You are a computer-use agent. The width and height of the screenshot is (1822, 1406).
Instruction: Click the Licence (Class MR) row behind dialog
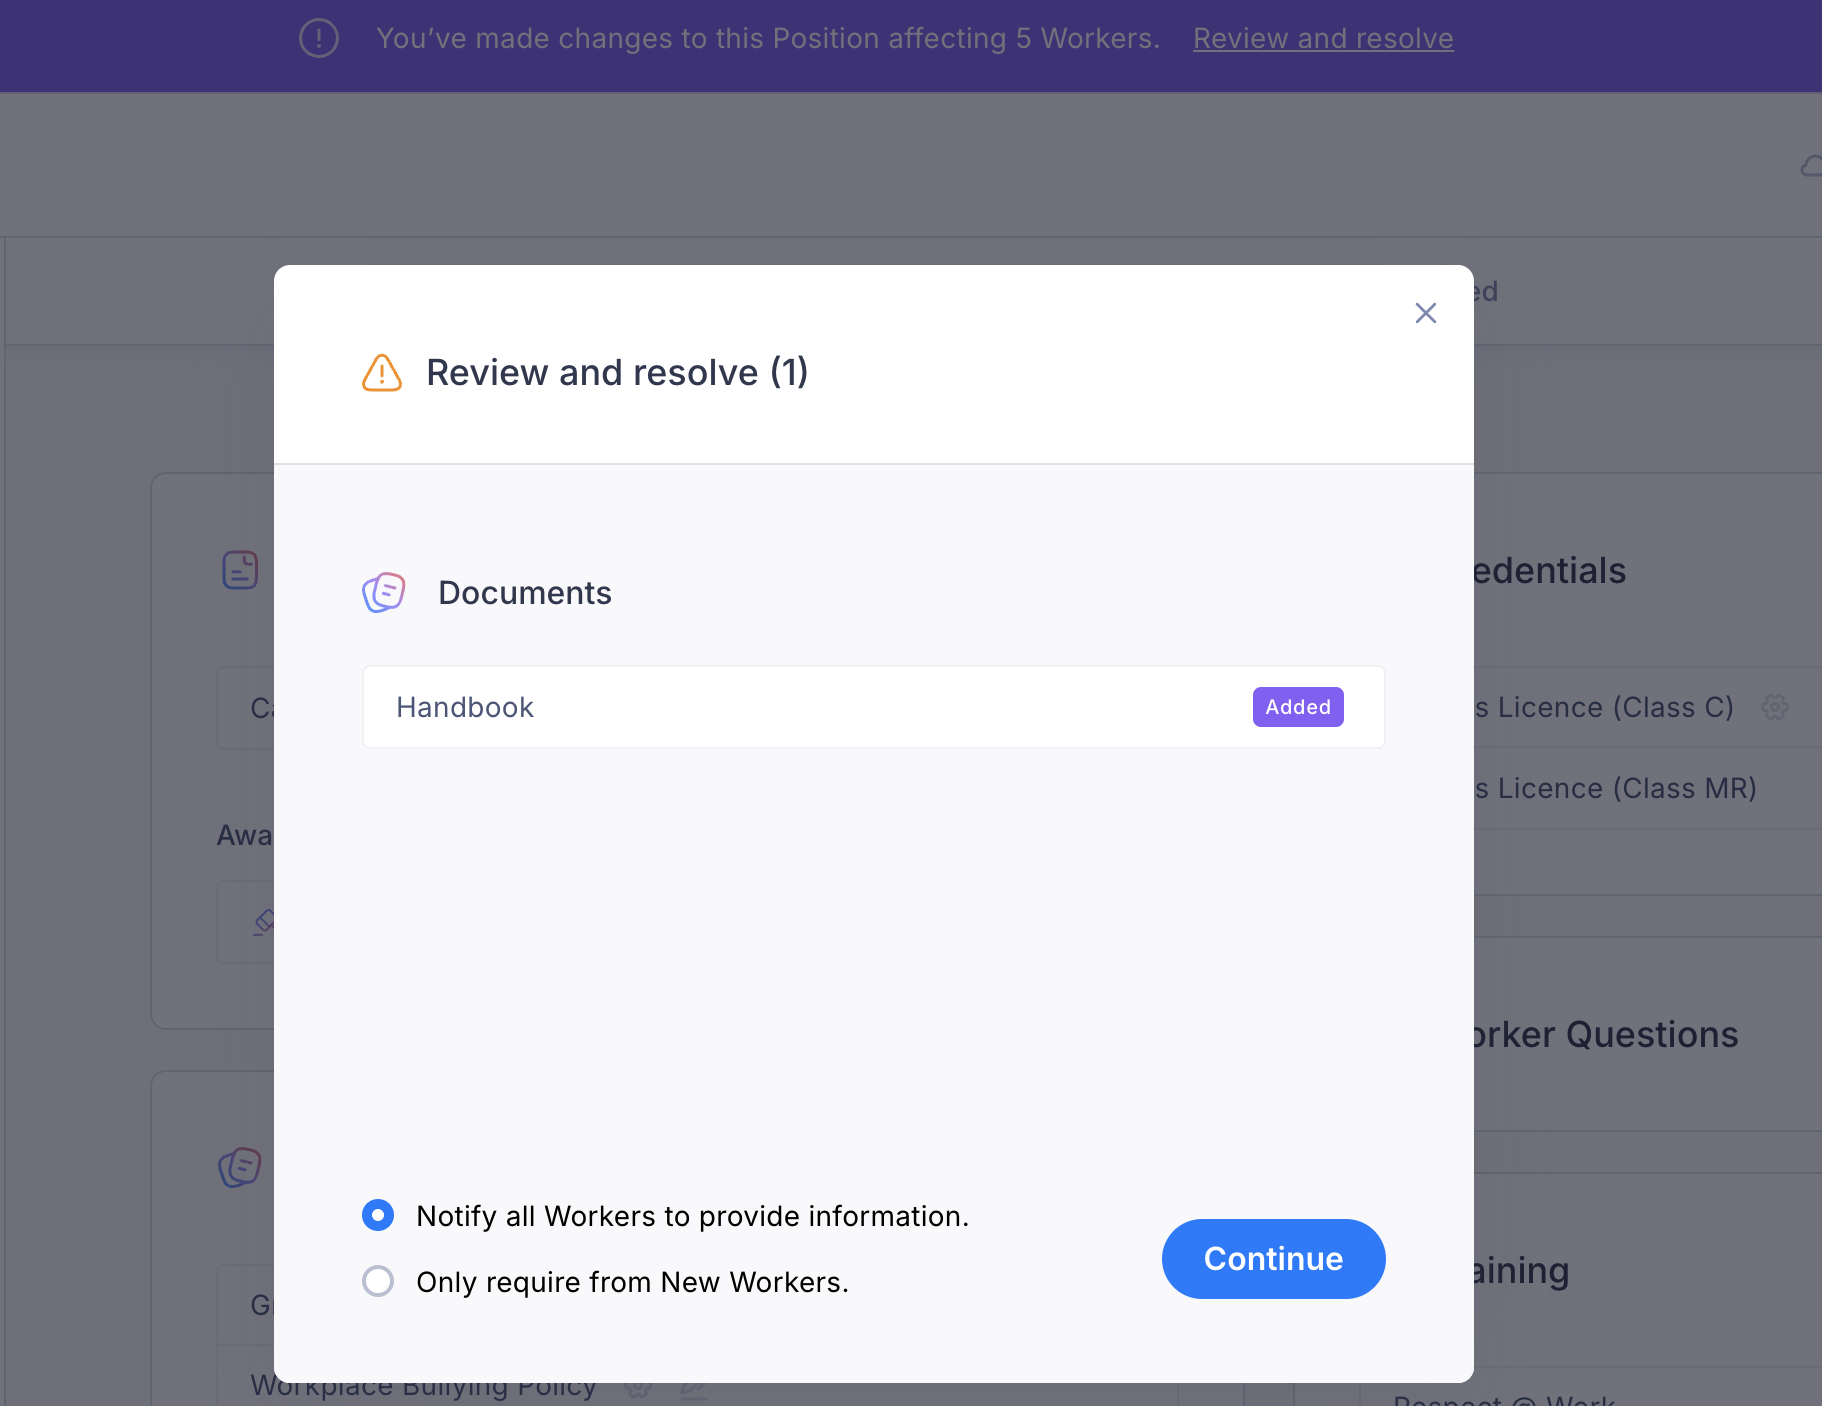point(1648,788)
